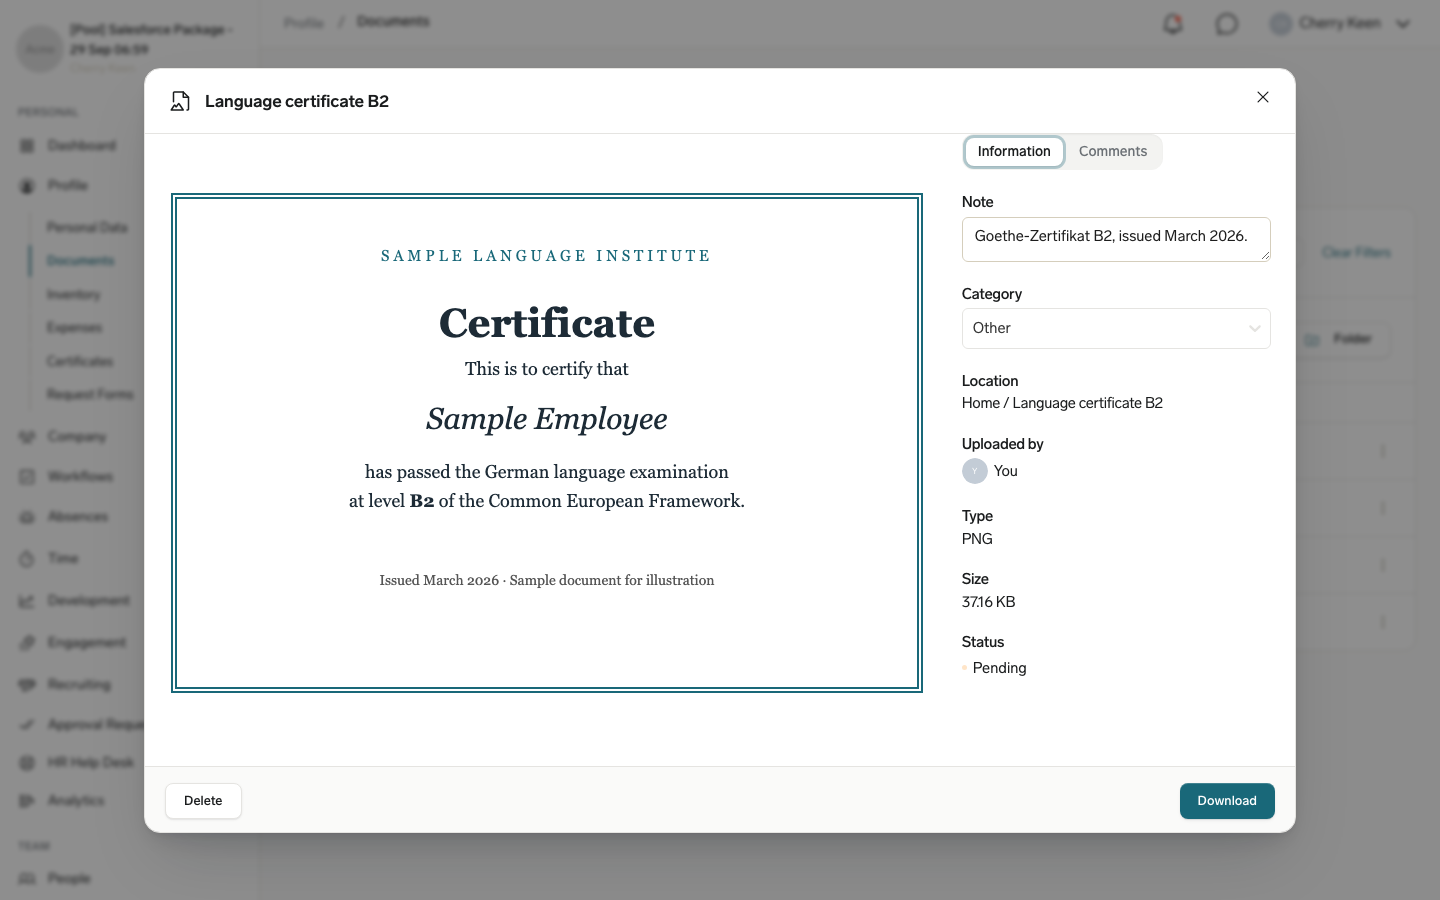This screenshot has height=900, width=1440.
Task: Switch to the Comments tab
Action: coord(1112,152)
